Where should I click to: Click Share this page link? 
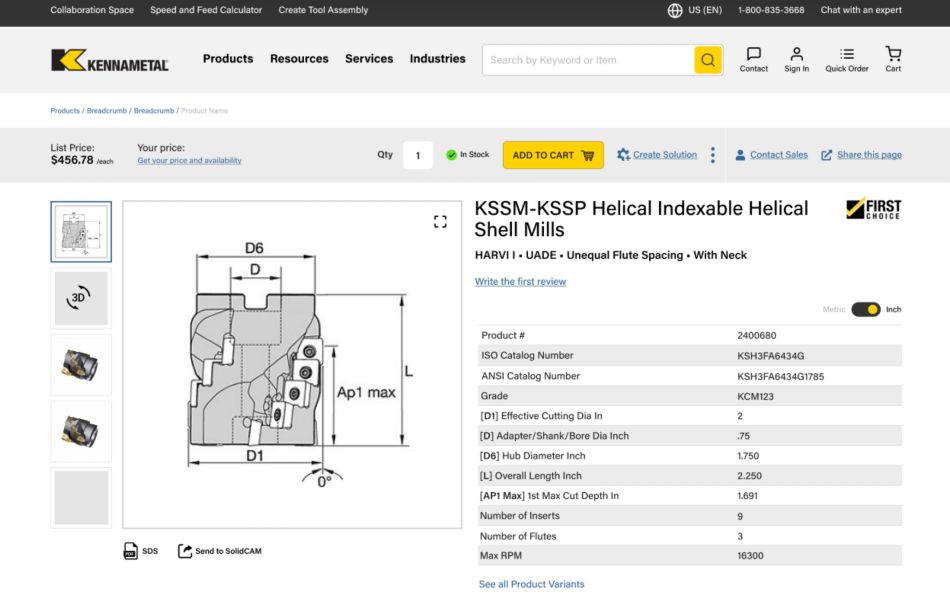pyautogui.click(x=869, y=155)
